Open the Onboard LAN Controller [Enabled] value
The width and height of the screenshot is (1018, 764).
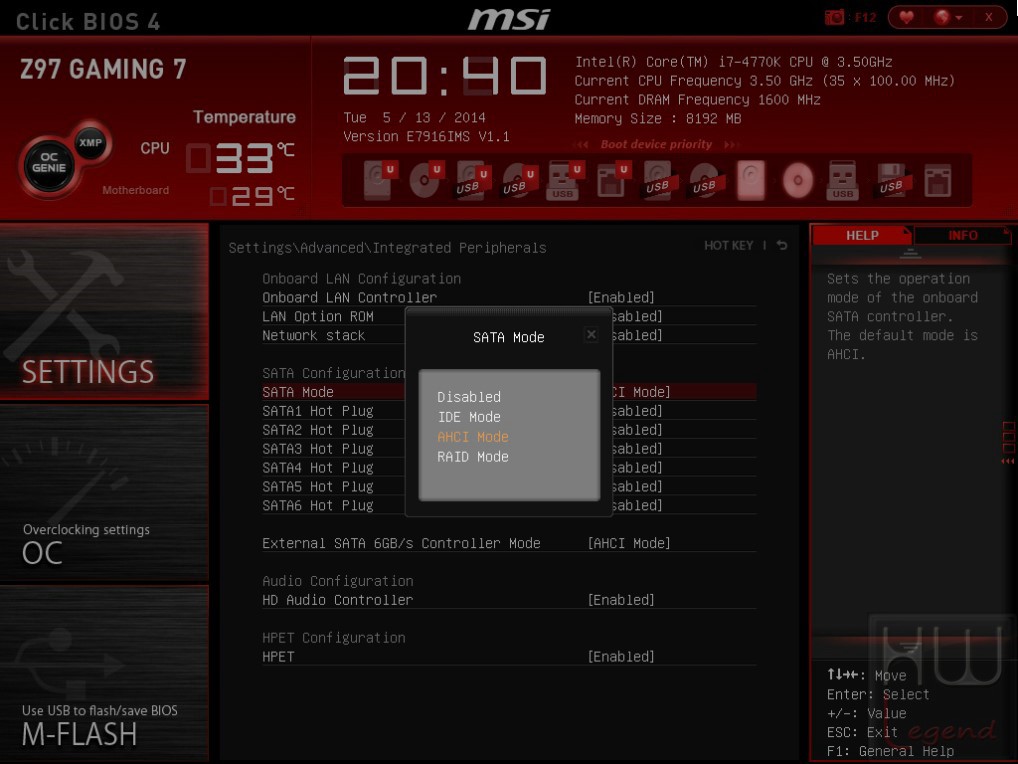(x=621, y=297)
